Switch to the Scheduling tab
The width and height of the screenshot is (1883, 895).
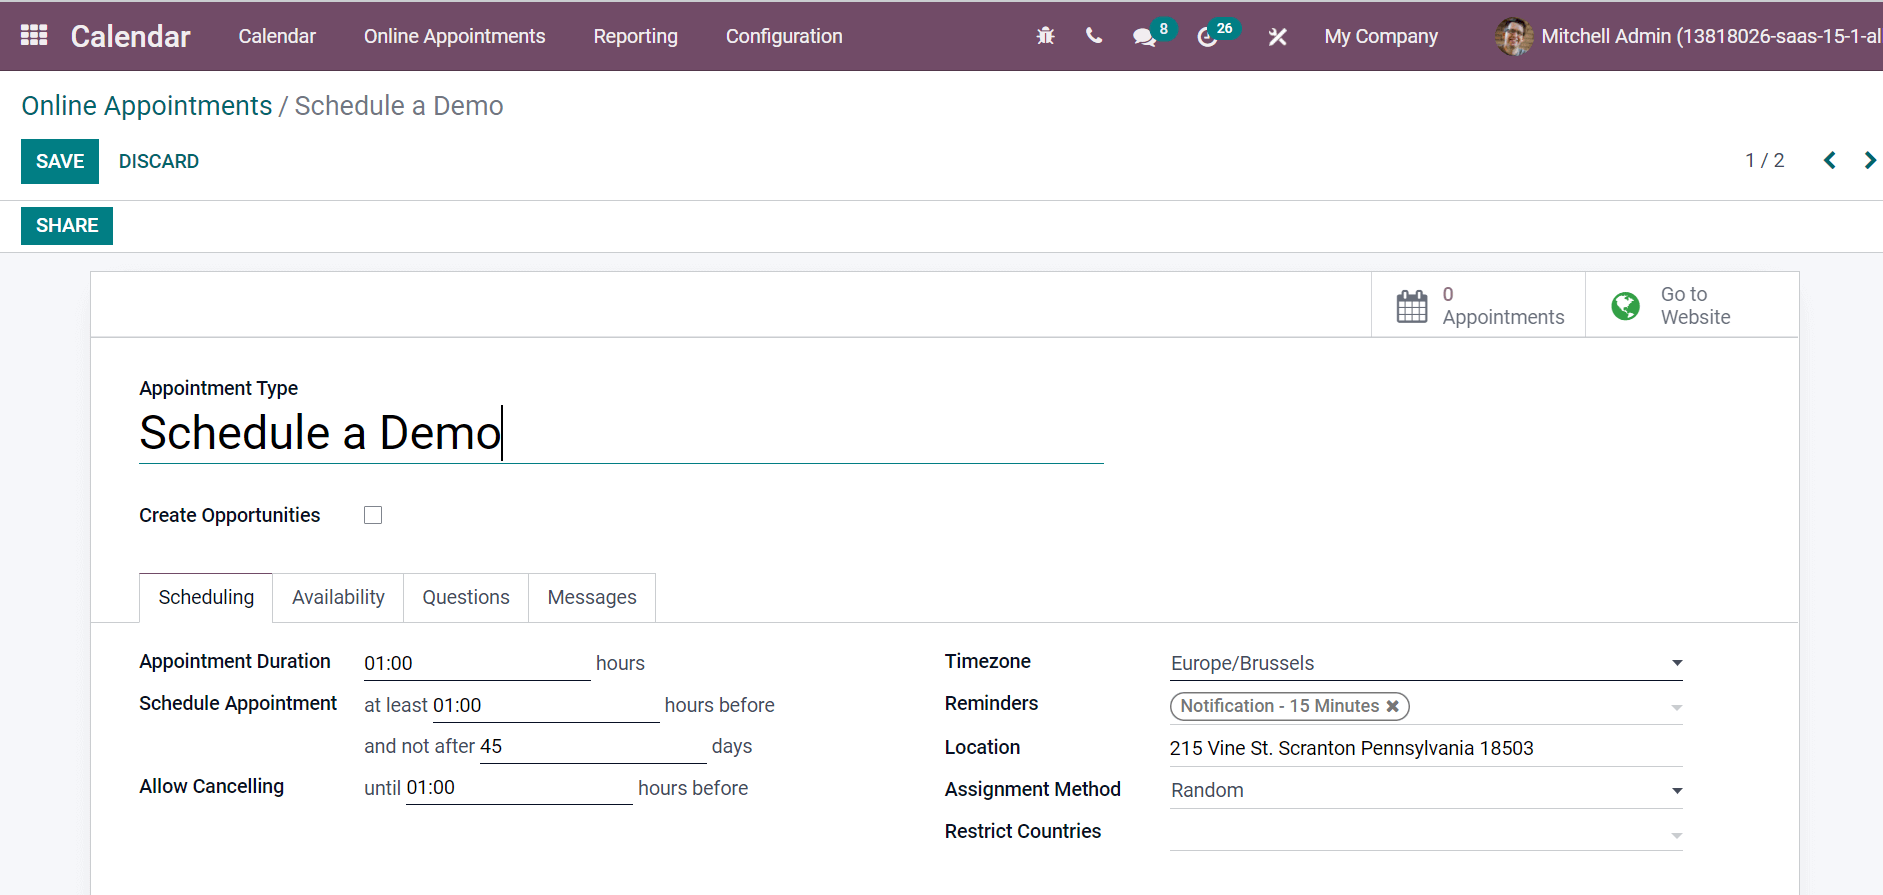(206, 597)
